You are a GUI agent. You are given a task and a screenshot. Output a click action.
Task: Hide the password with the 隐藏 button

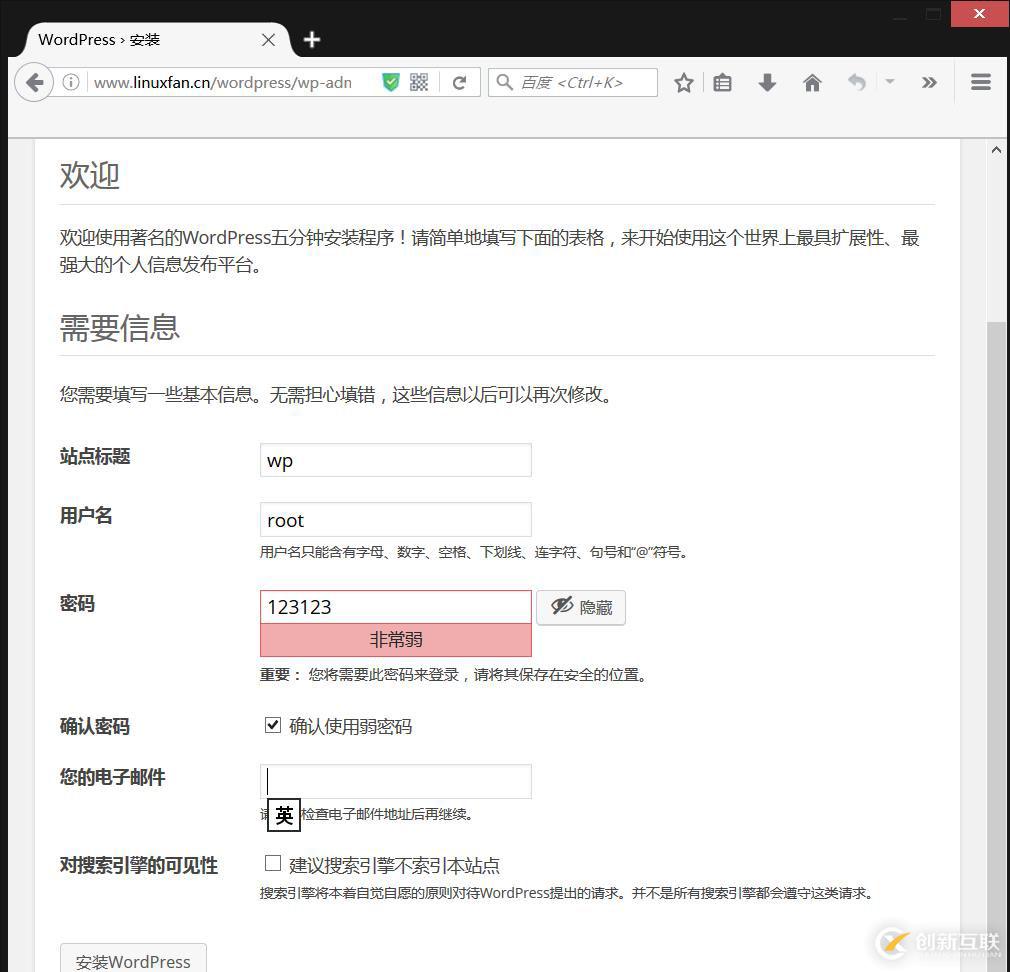coord(581,607)
